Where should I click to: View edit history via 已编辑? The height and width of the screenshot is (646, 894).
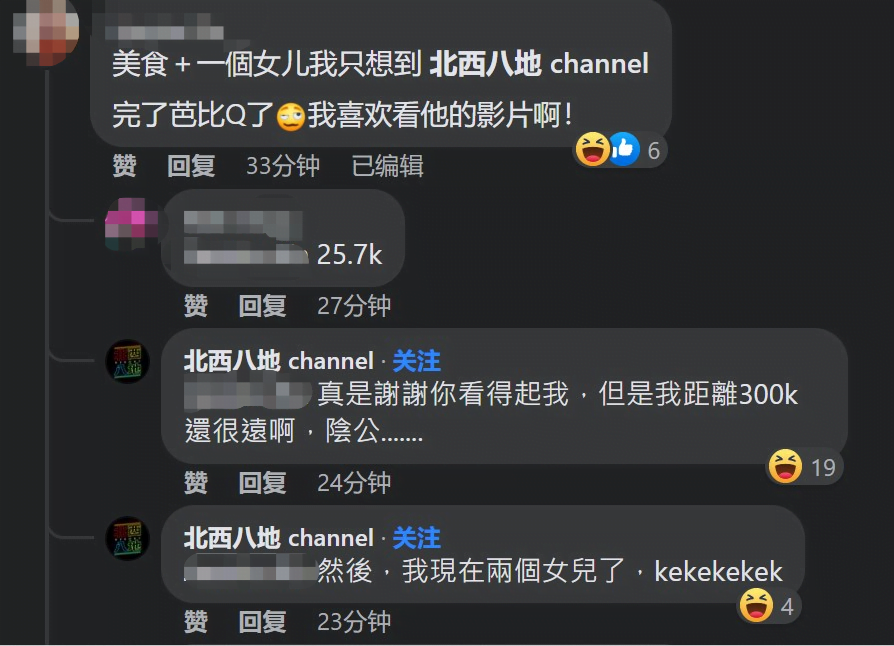[x=388, y=166]
